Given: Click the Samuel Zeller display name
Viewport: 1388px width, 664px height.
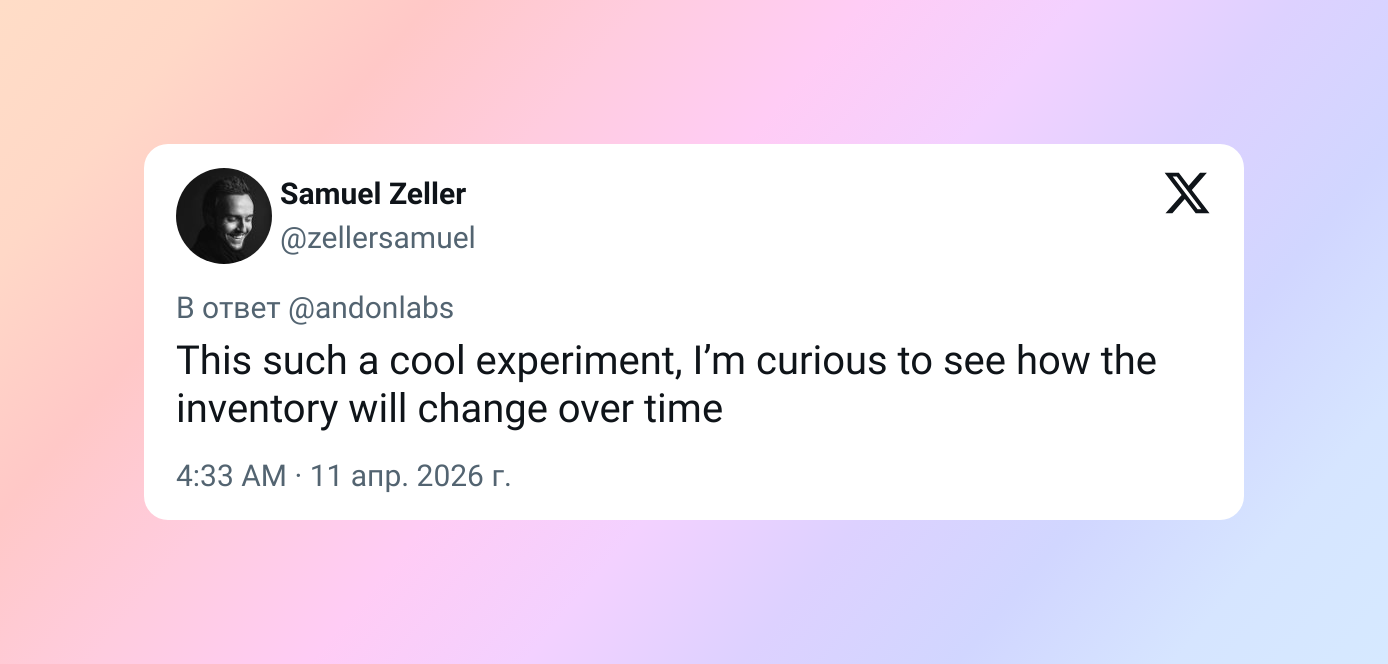Looking at the screenshot, I should pyautogui.click(x=373, y=194).
